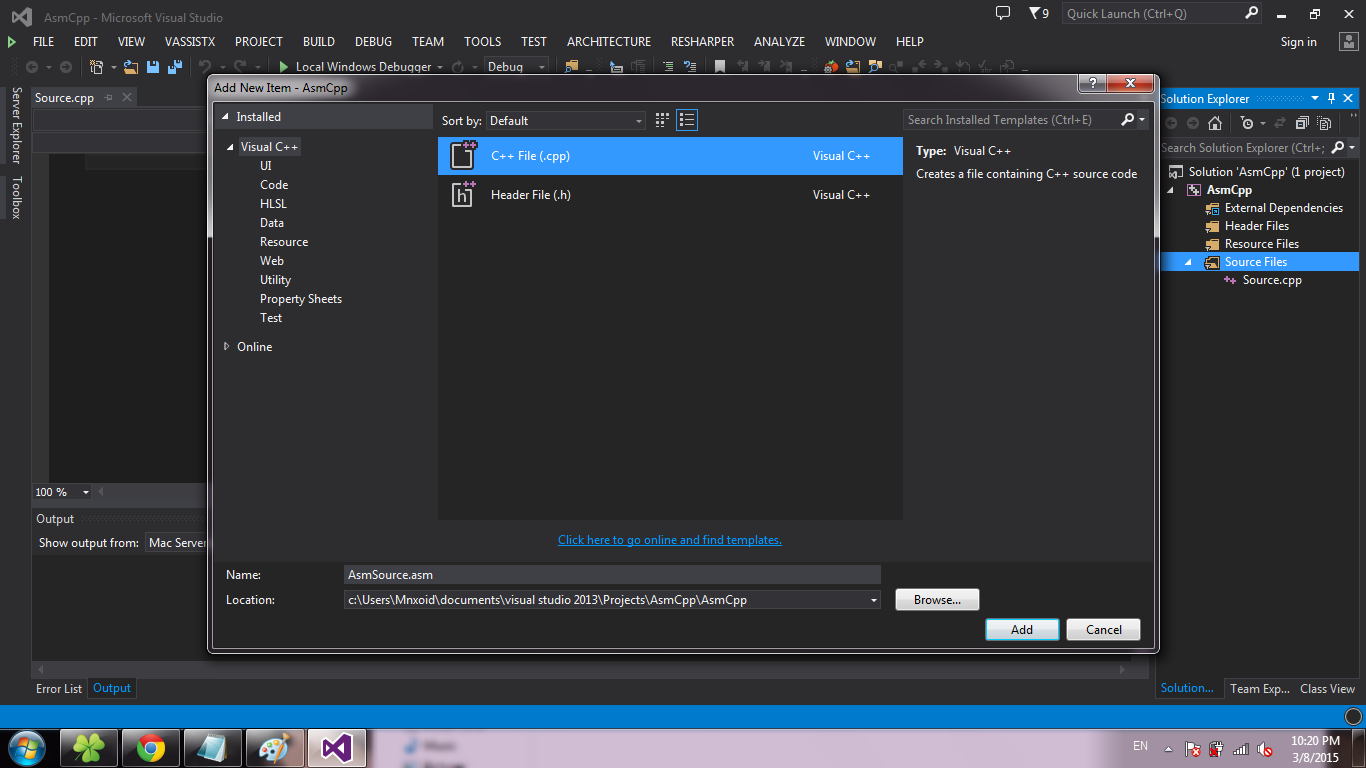Click the bookmark toolbar icon

(719, 67)
